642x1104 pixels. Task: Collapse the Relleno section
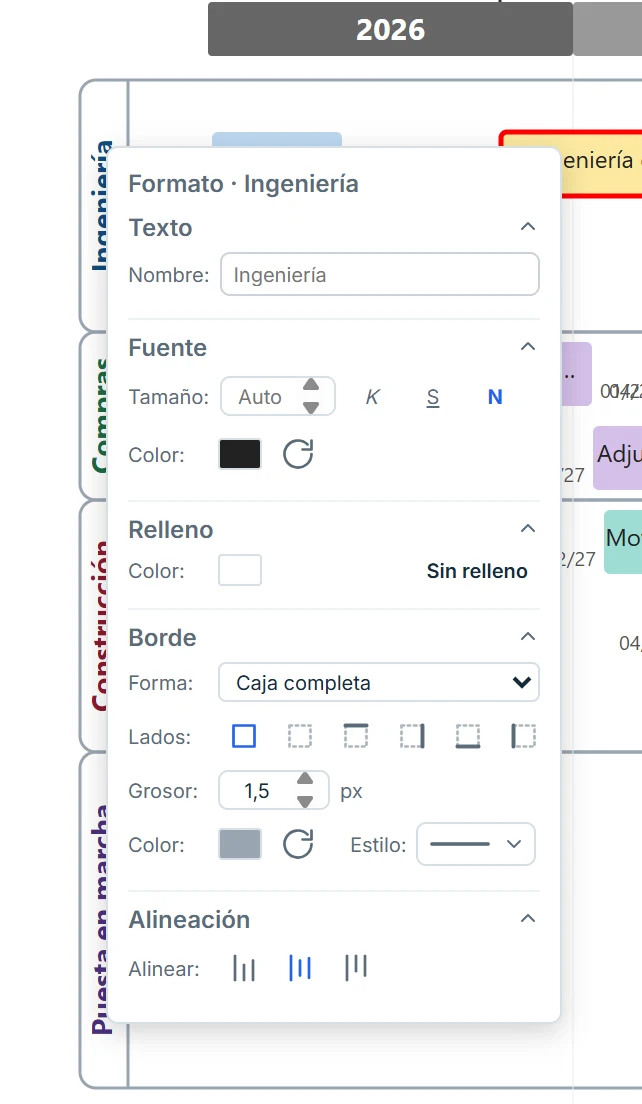(x=527, y=529)
